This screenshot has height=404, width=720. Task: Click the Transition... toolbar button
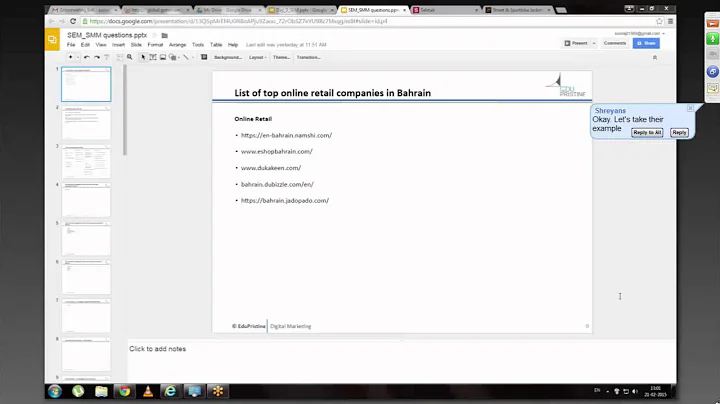point(309,57)
